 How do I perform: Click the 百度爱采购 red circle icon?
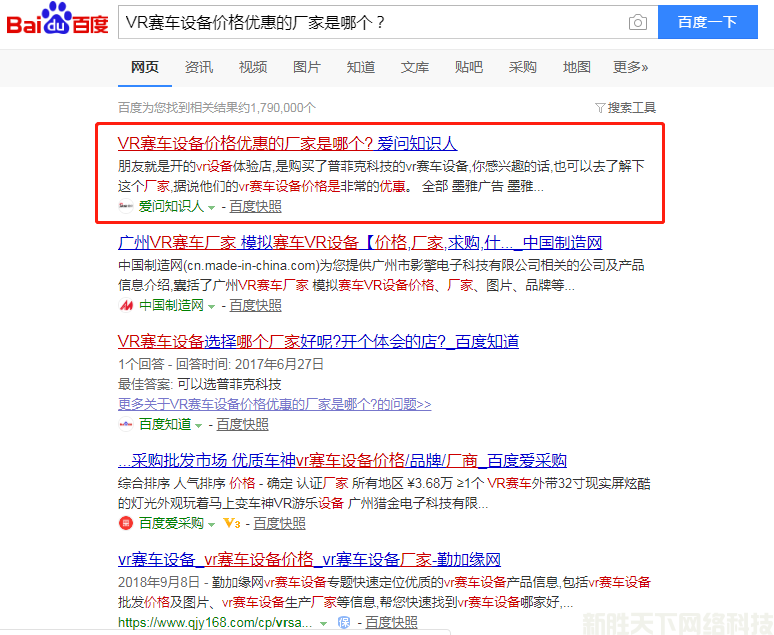[x=126, y=523]
